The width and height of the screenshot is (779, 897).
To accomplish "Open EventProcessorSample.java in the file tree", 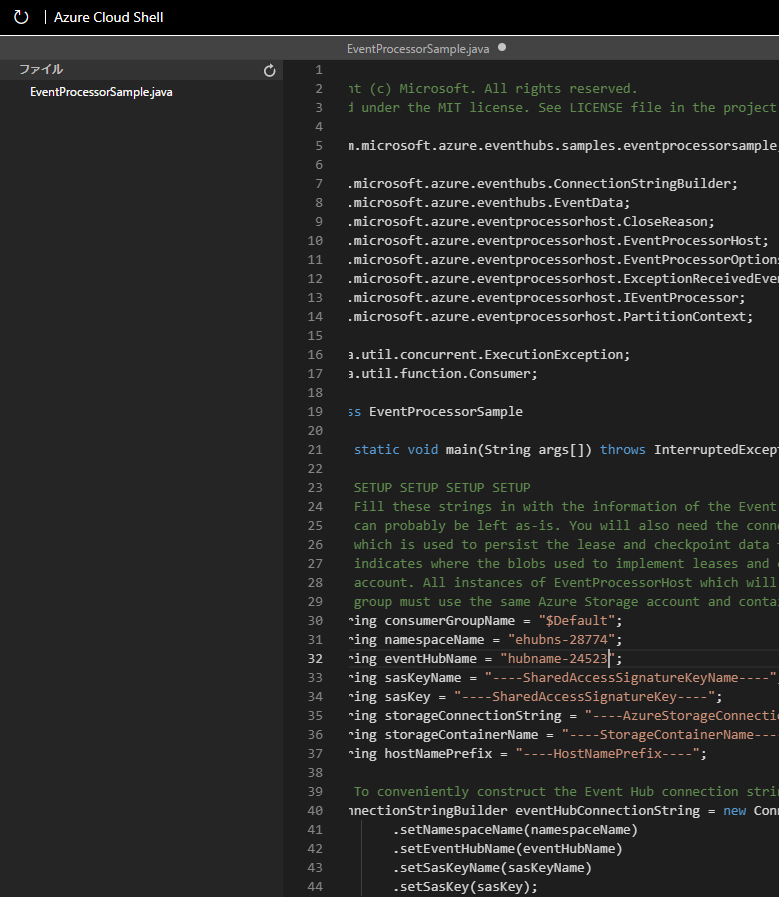I will [101, 92].
